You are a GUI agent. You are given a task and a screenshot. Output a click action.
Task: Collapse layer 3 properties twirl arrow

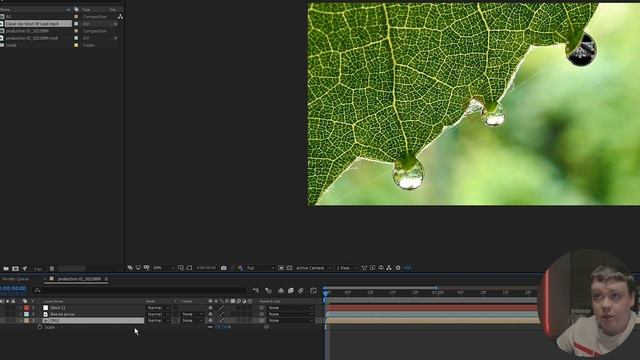(21, 321)
